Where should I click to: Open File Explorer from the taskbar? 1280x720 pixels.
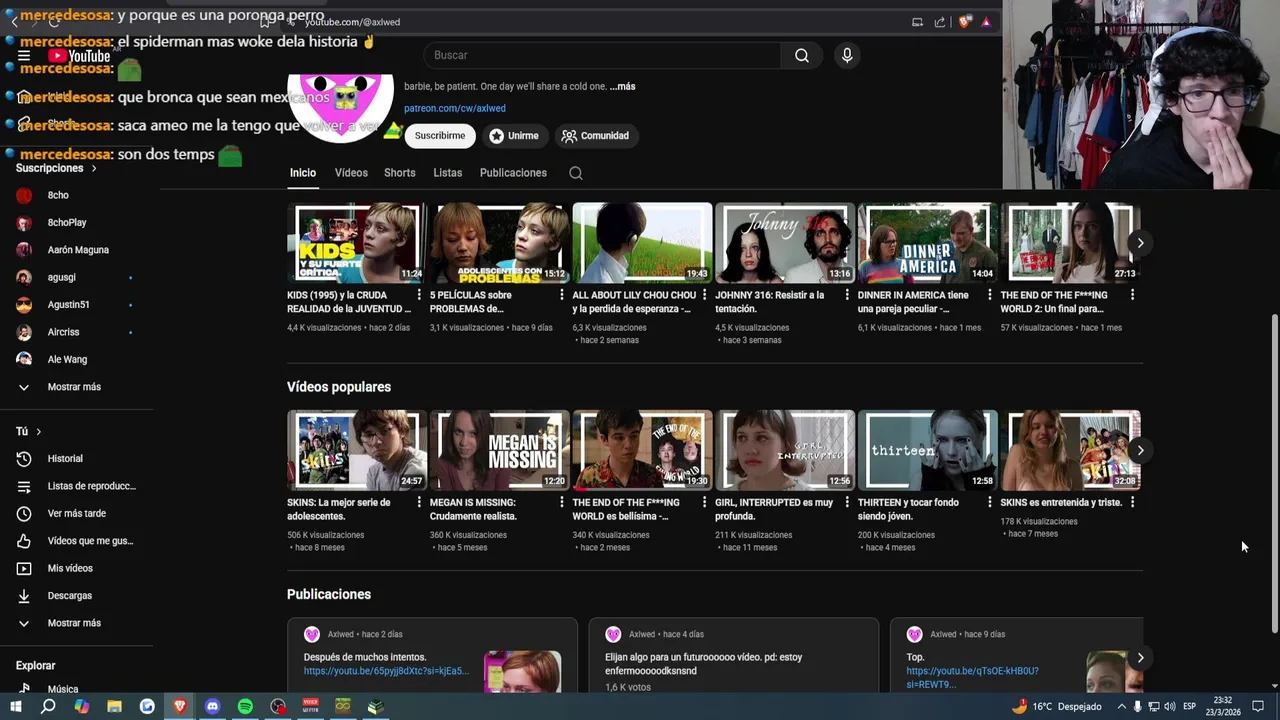coord(114,706)
